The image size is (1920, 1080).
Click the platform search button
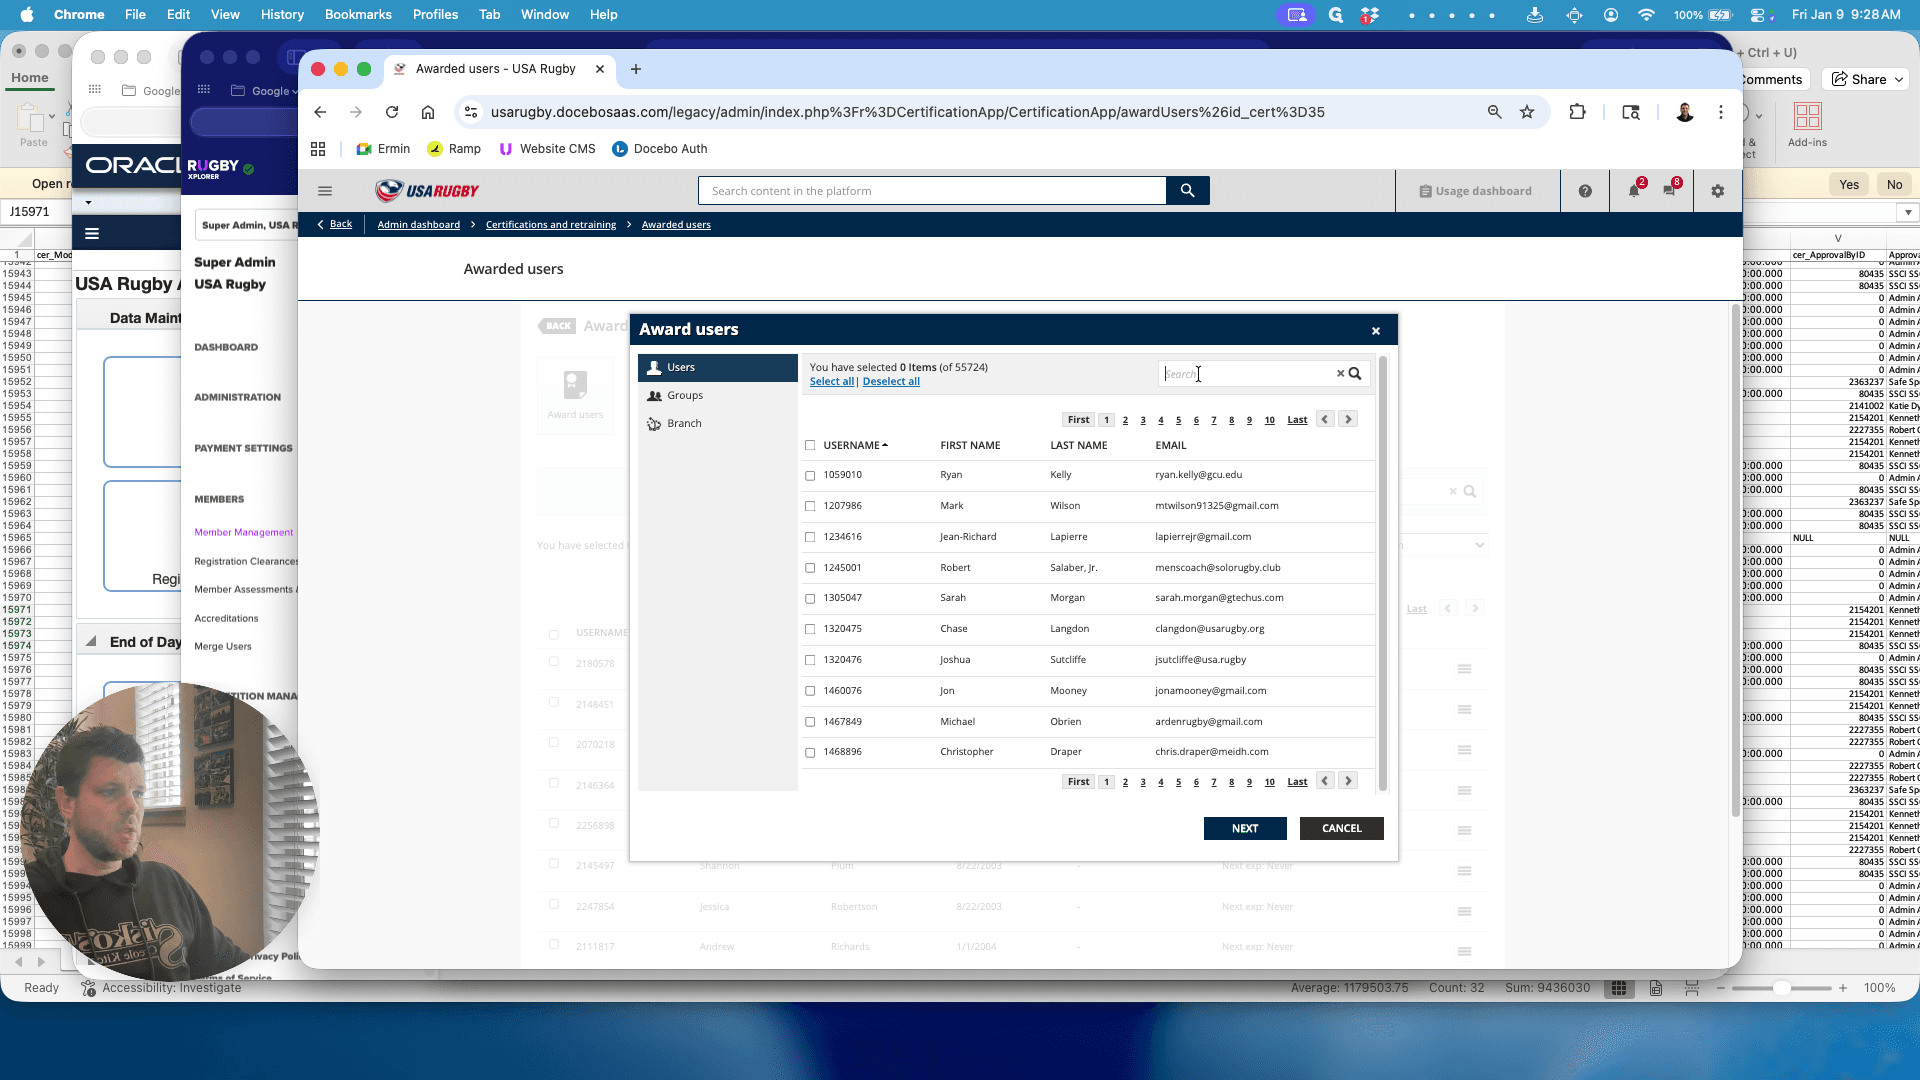click(x=1187, y=191)
